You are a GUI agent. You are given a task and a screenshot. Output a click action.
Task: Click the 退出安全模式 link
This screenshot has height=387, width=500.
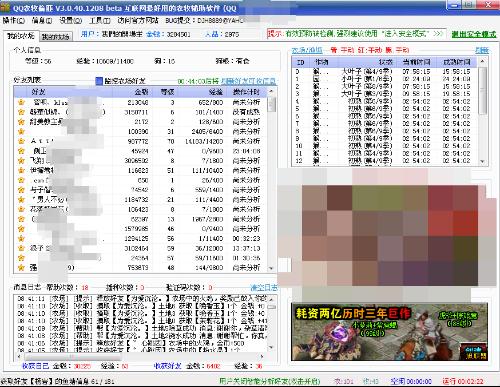pos(474,34)
